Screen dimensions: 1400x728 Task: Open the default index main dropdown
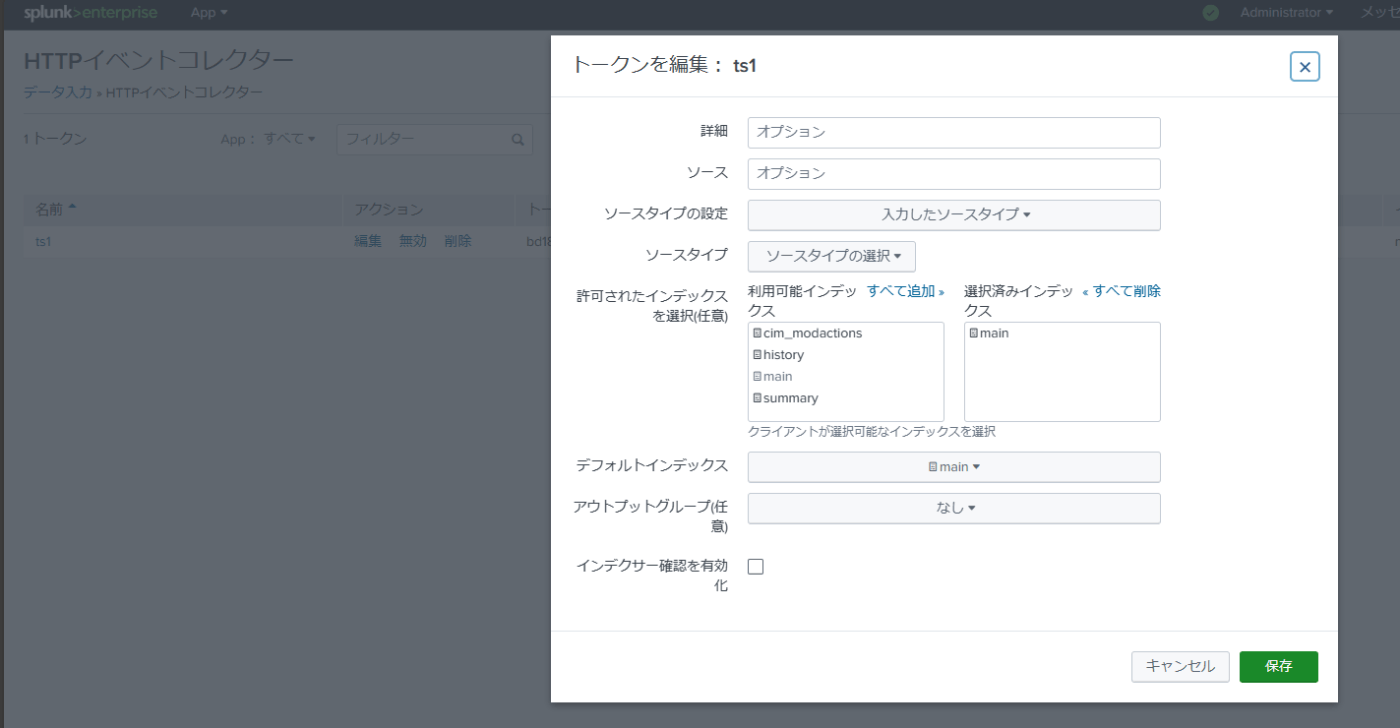coord(954,467)
